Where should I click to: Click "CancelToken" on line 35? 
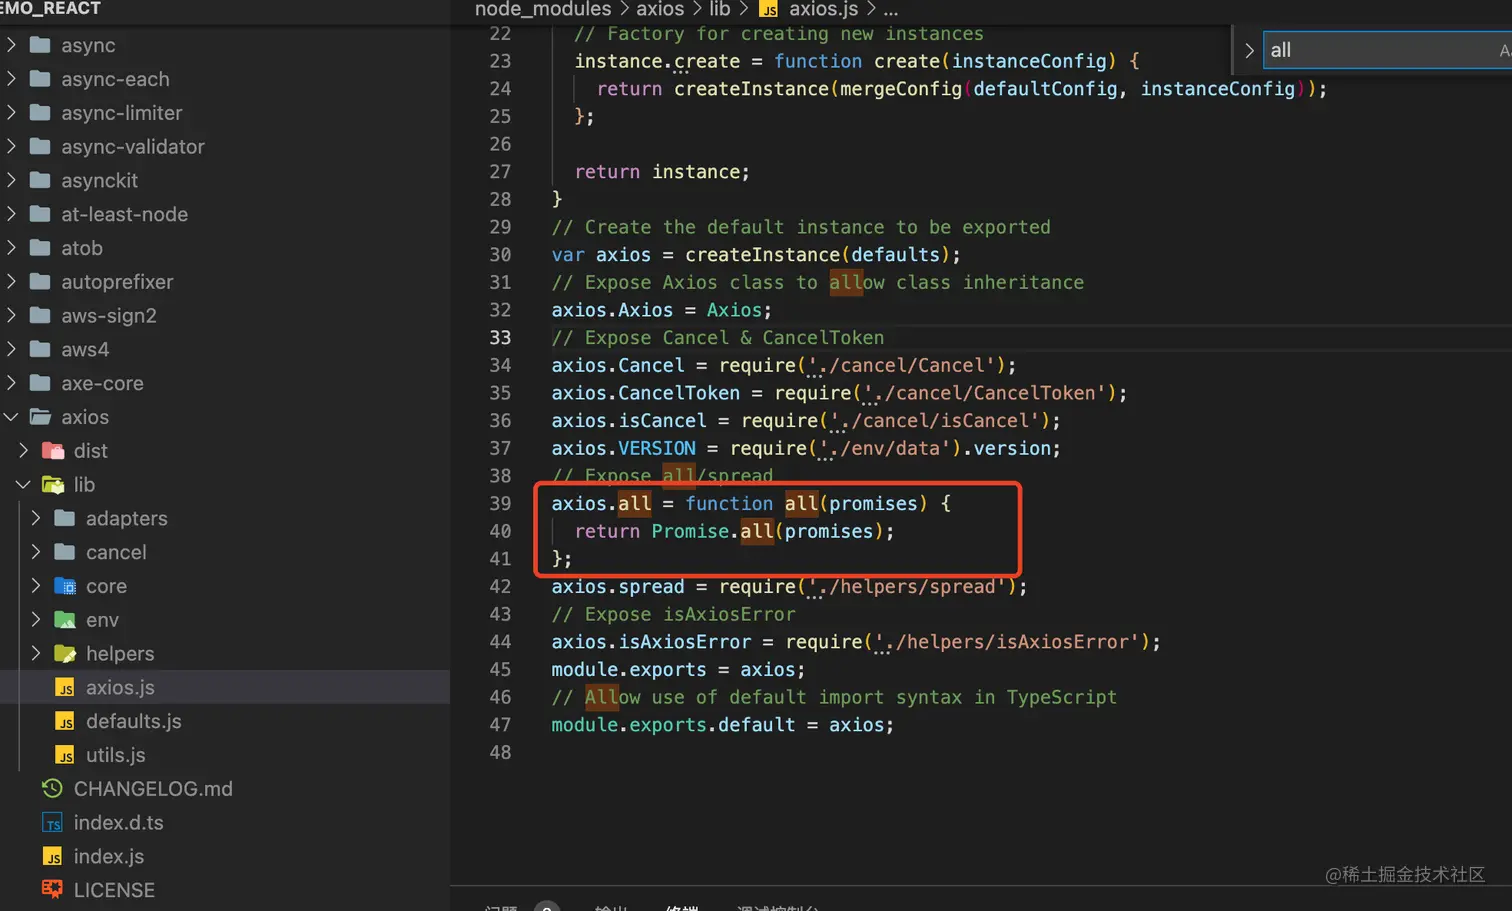679,393
